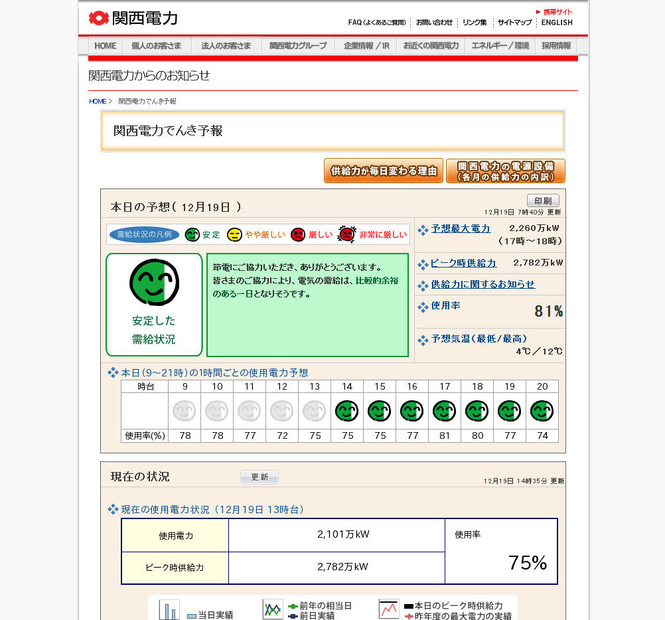Click the green face icon for hour 19
Viewport: 665px width, 620px height.
pyautogui.click(x=509, y=411)
